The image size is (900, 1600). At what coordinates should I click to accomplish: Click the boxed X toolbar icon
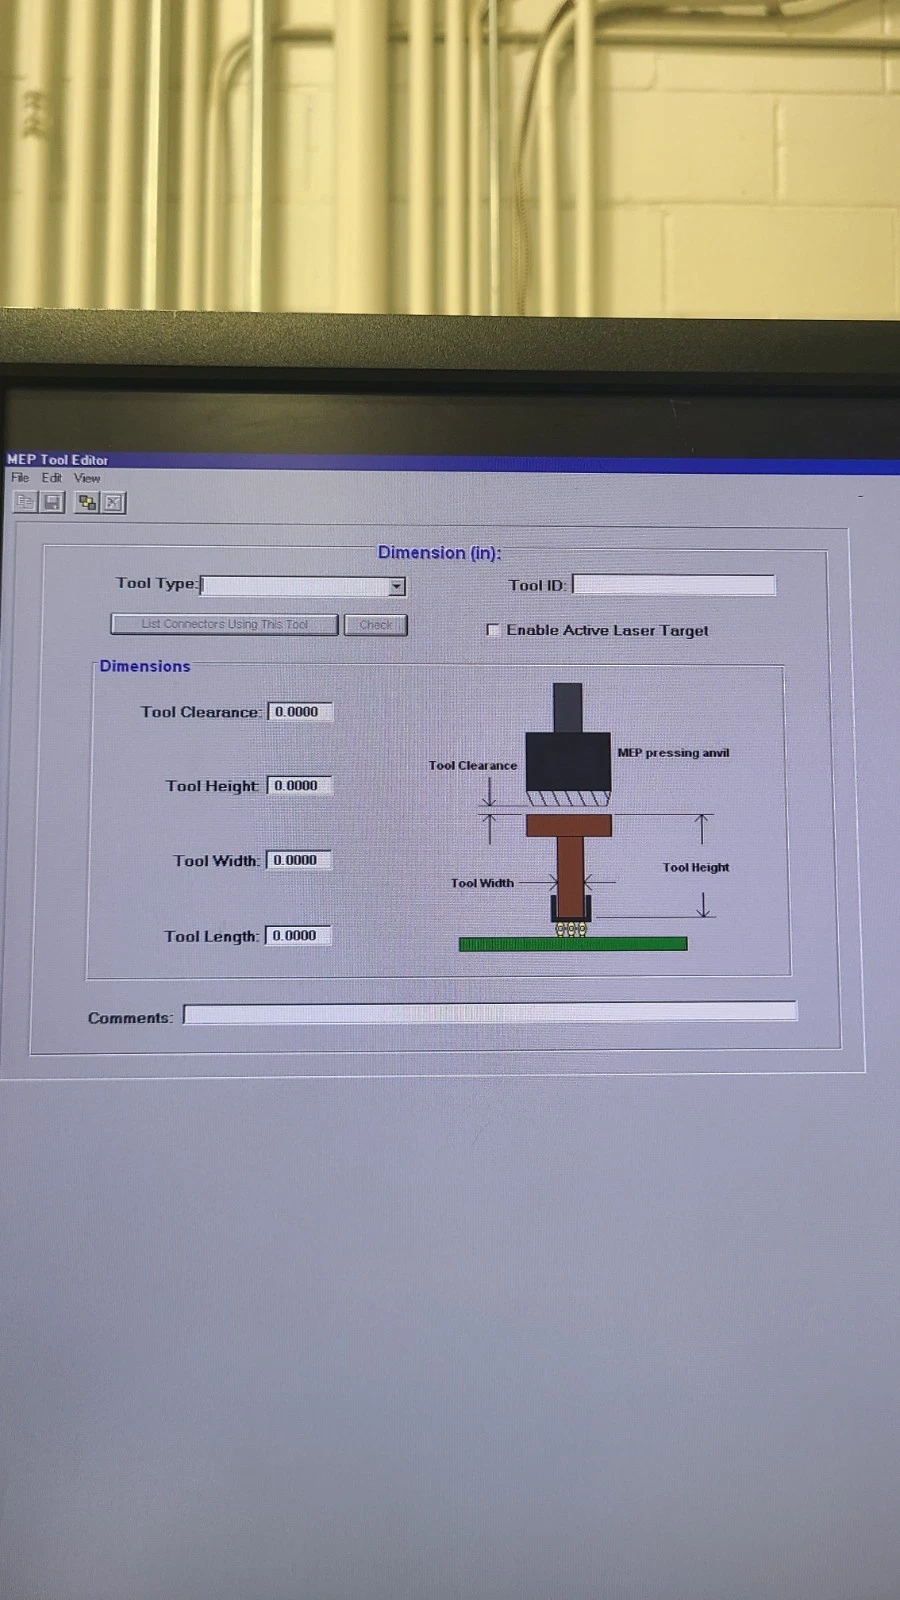click(x=114, y=503)
